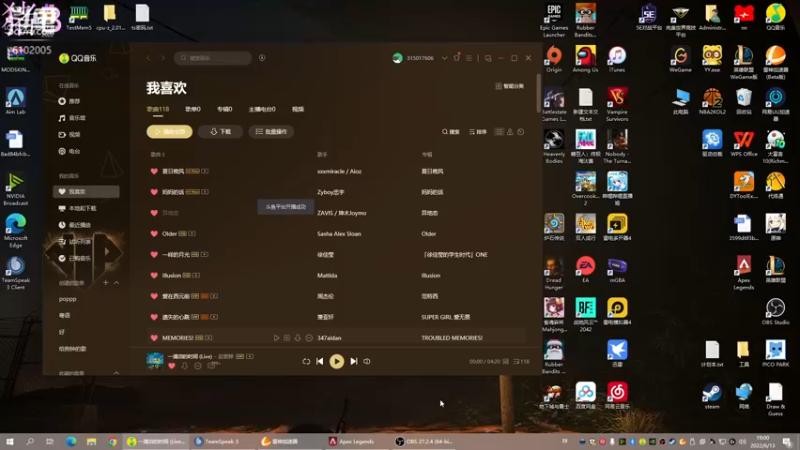Switch to the clock time view icon

(x=520, y=132)
